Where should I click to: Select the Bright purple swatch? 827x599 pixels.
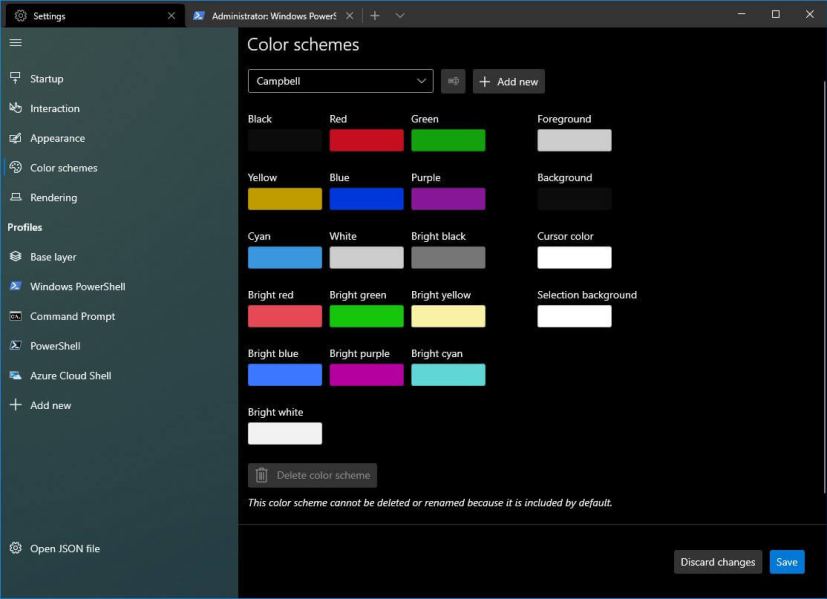tap(367, 374)
